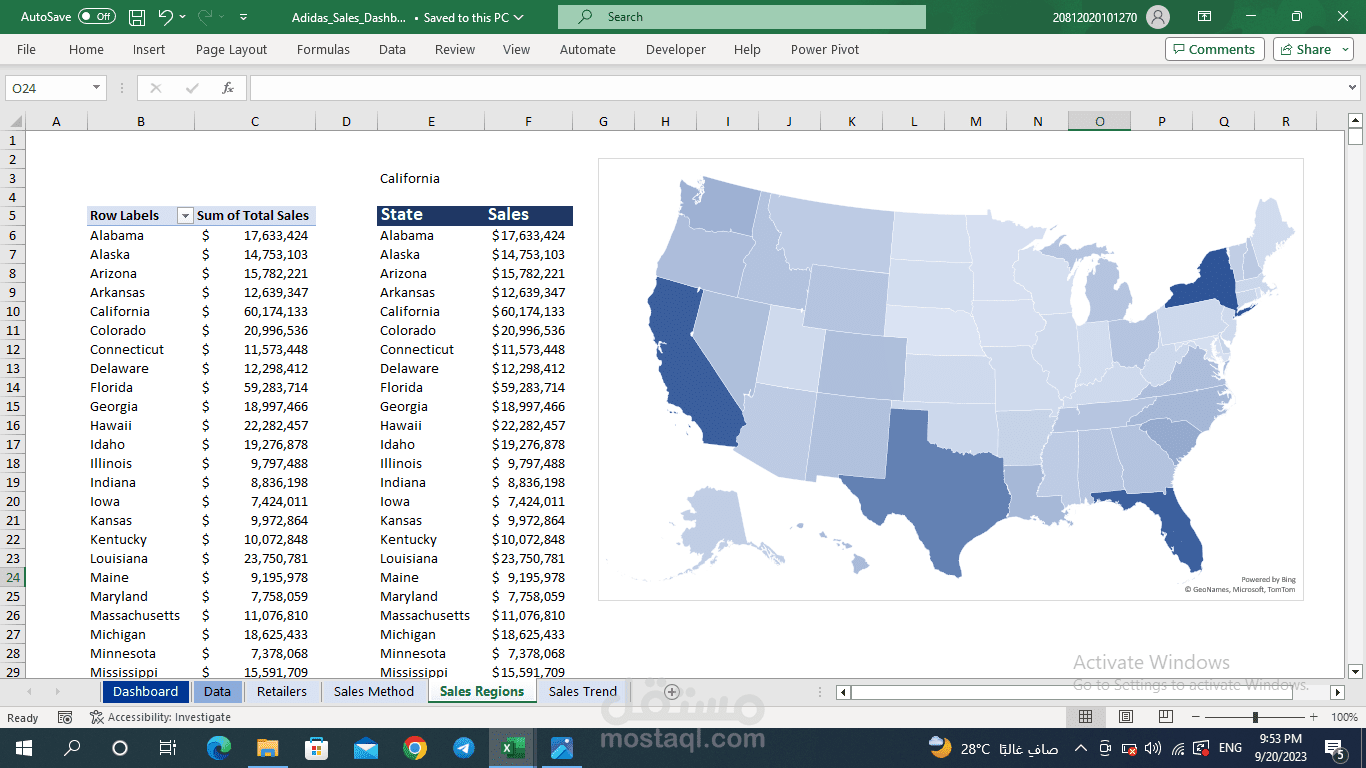The width and height of the screenshot is (1366, 768).
Task: Click the 100% zoom level
Action: click(x=1344, y=717)
